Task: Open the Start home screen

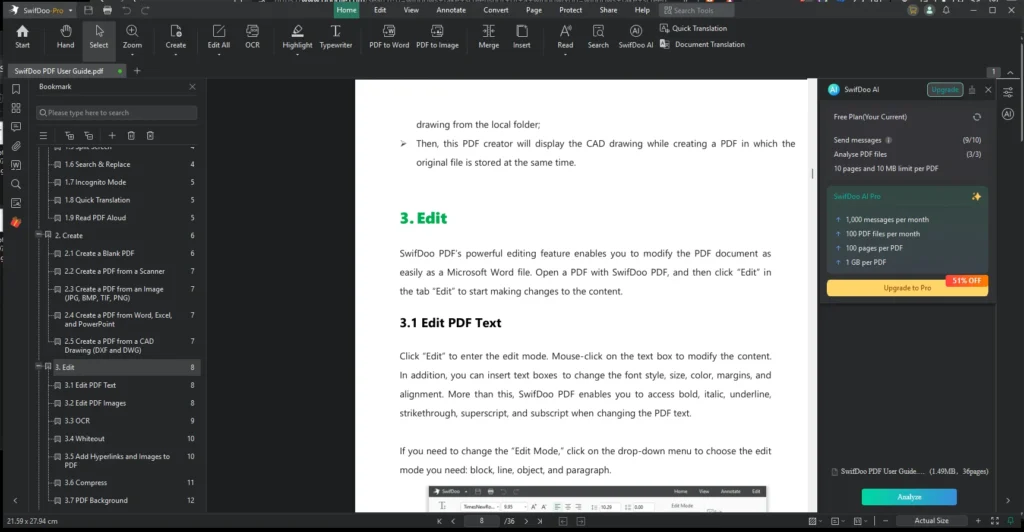Action: [22, 37]
